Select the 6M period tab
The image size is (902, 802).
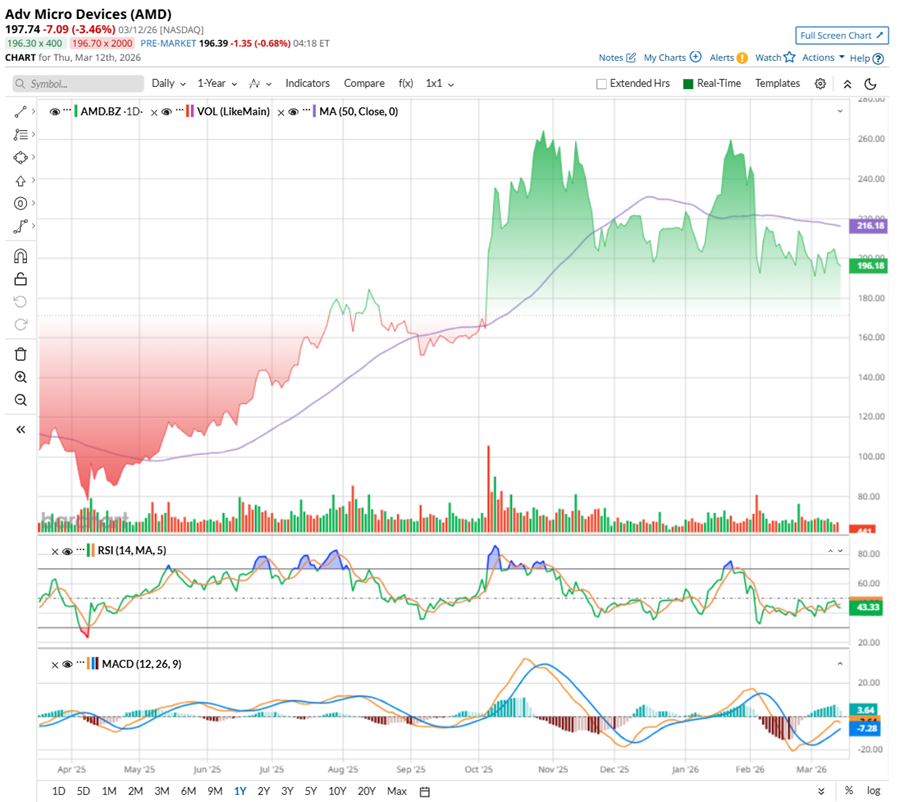[x=189, y=791]
